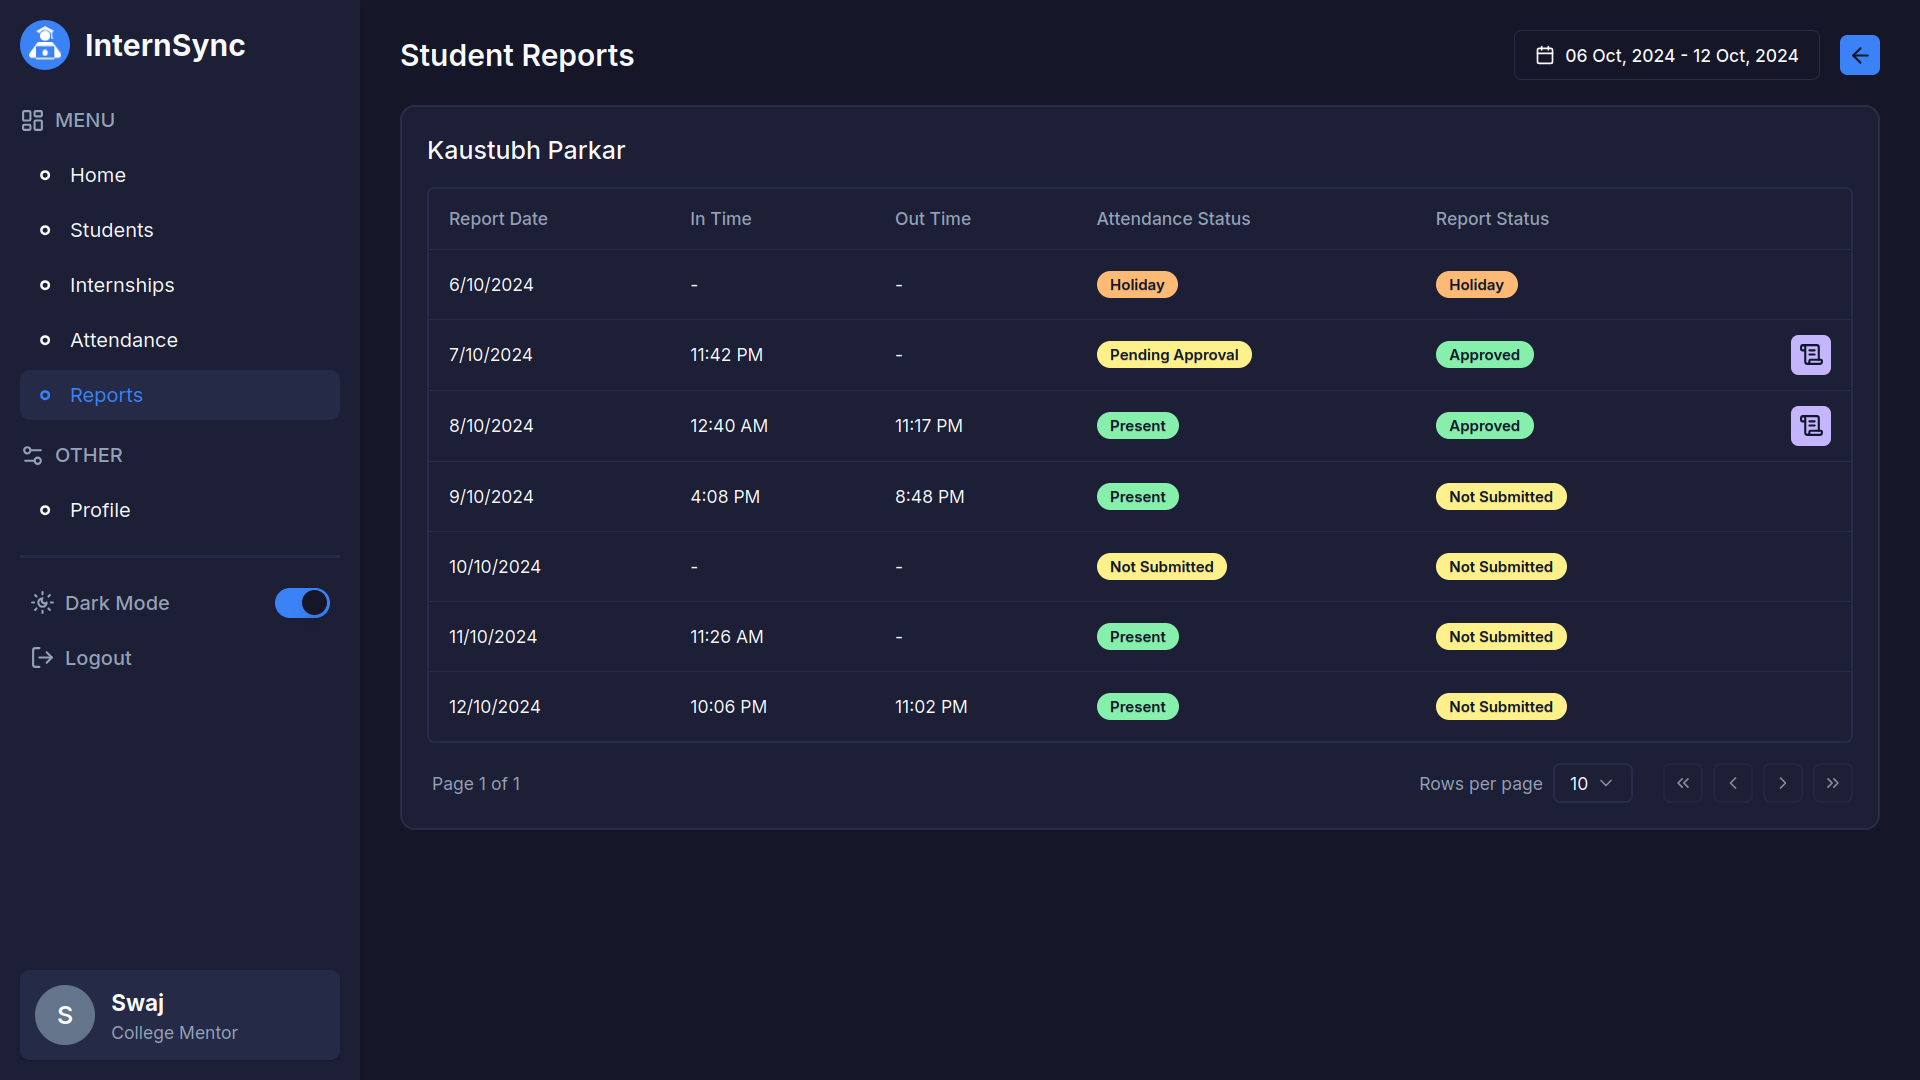This screenshot has height=1080, width=1920.
Task: Click the 6/10/2024 date cell
Action: pyautogui.click(x=491, y=285)
